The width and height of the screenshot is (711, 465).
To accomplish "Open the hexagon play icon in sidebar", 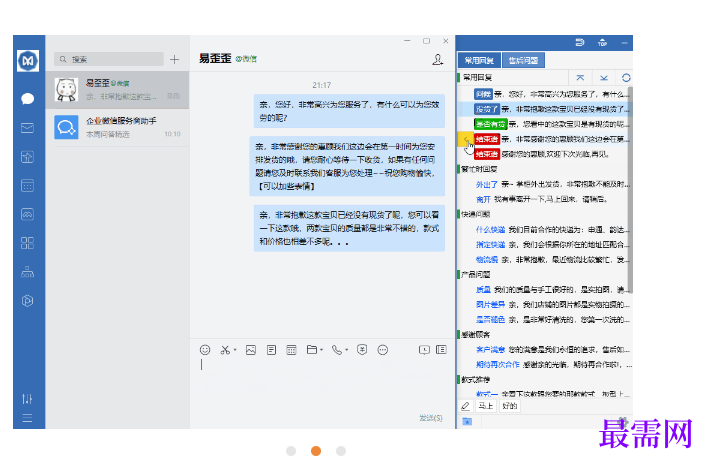I will click(x=27, y=301).
